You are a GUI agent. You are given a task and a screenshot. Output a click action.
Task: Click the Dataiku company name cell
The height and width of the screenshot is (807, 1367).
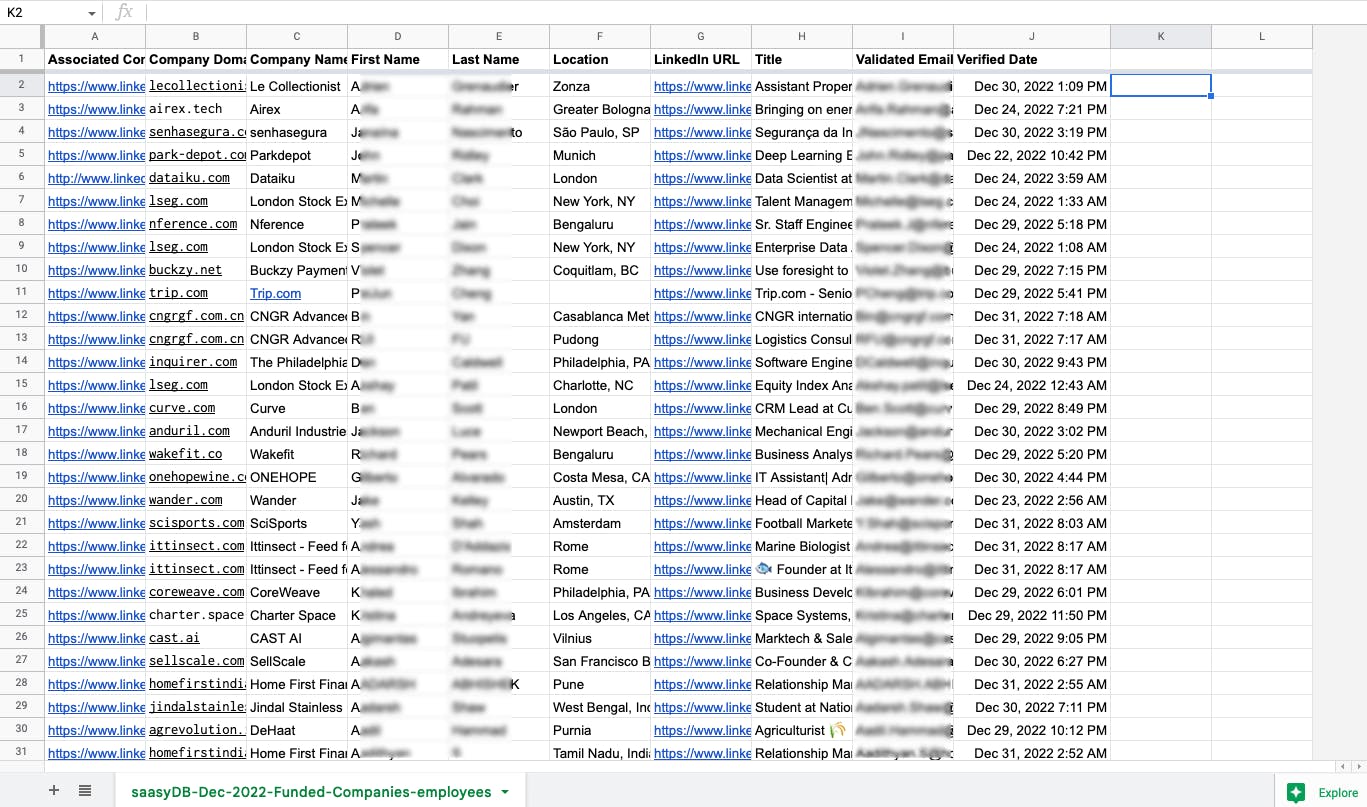[297, 178]
